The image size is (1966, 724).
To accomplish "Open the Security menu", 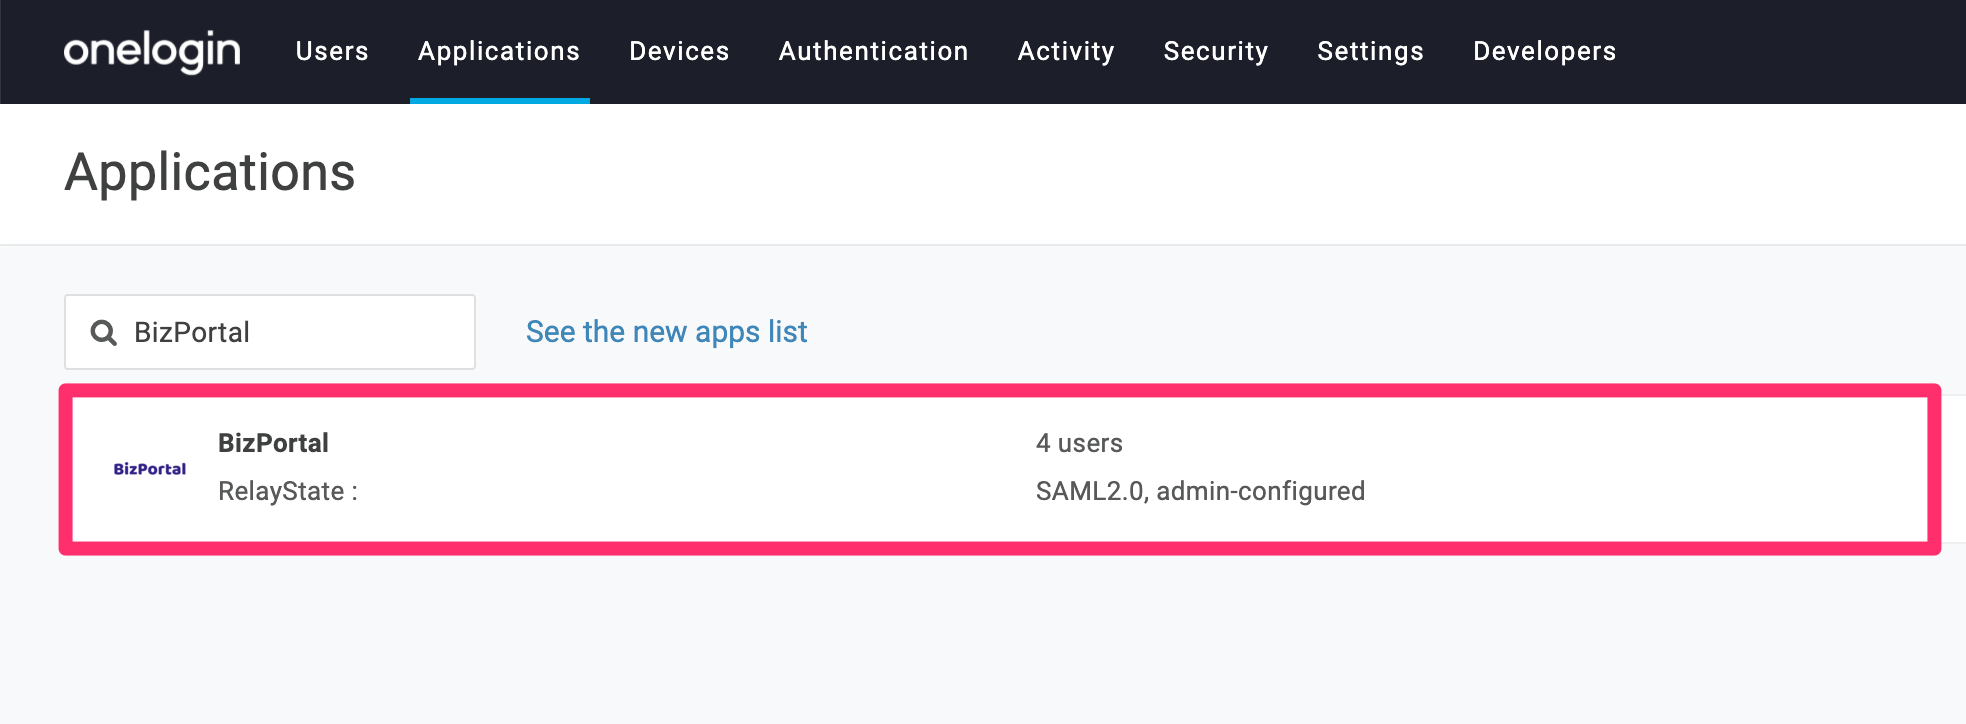I will click(x=1216, y=51).
